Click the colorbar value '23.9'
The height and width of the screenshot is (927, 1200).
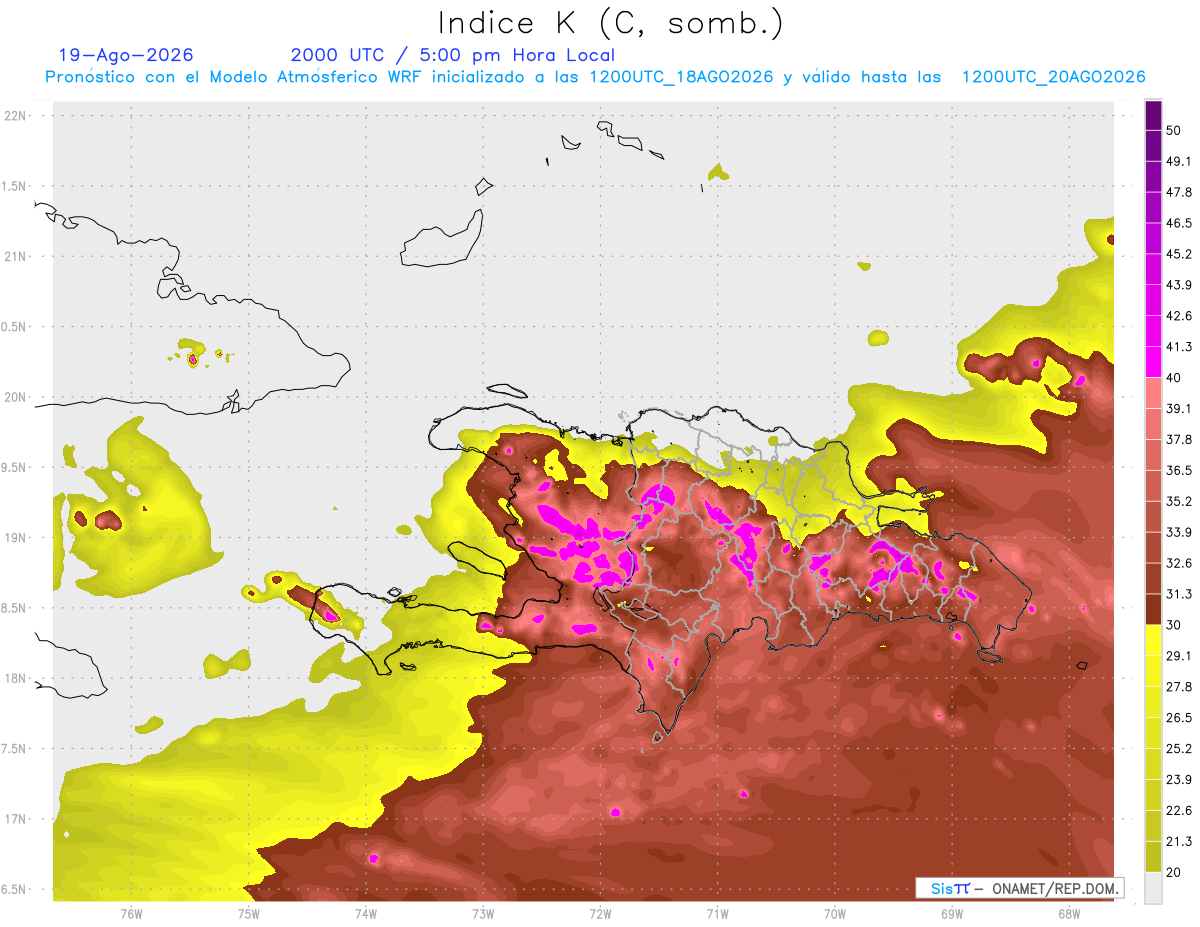(1178, 780)
